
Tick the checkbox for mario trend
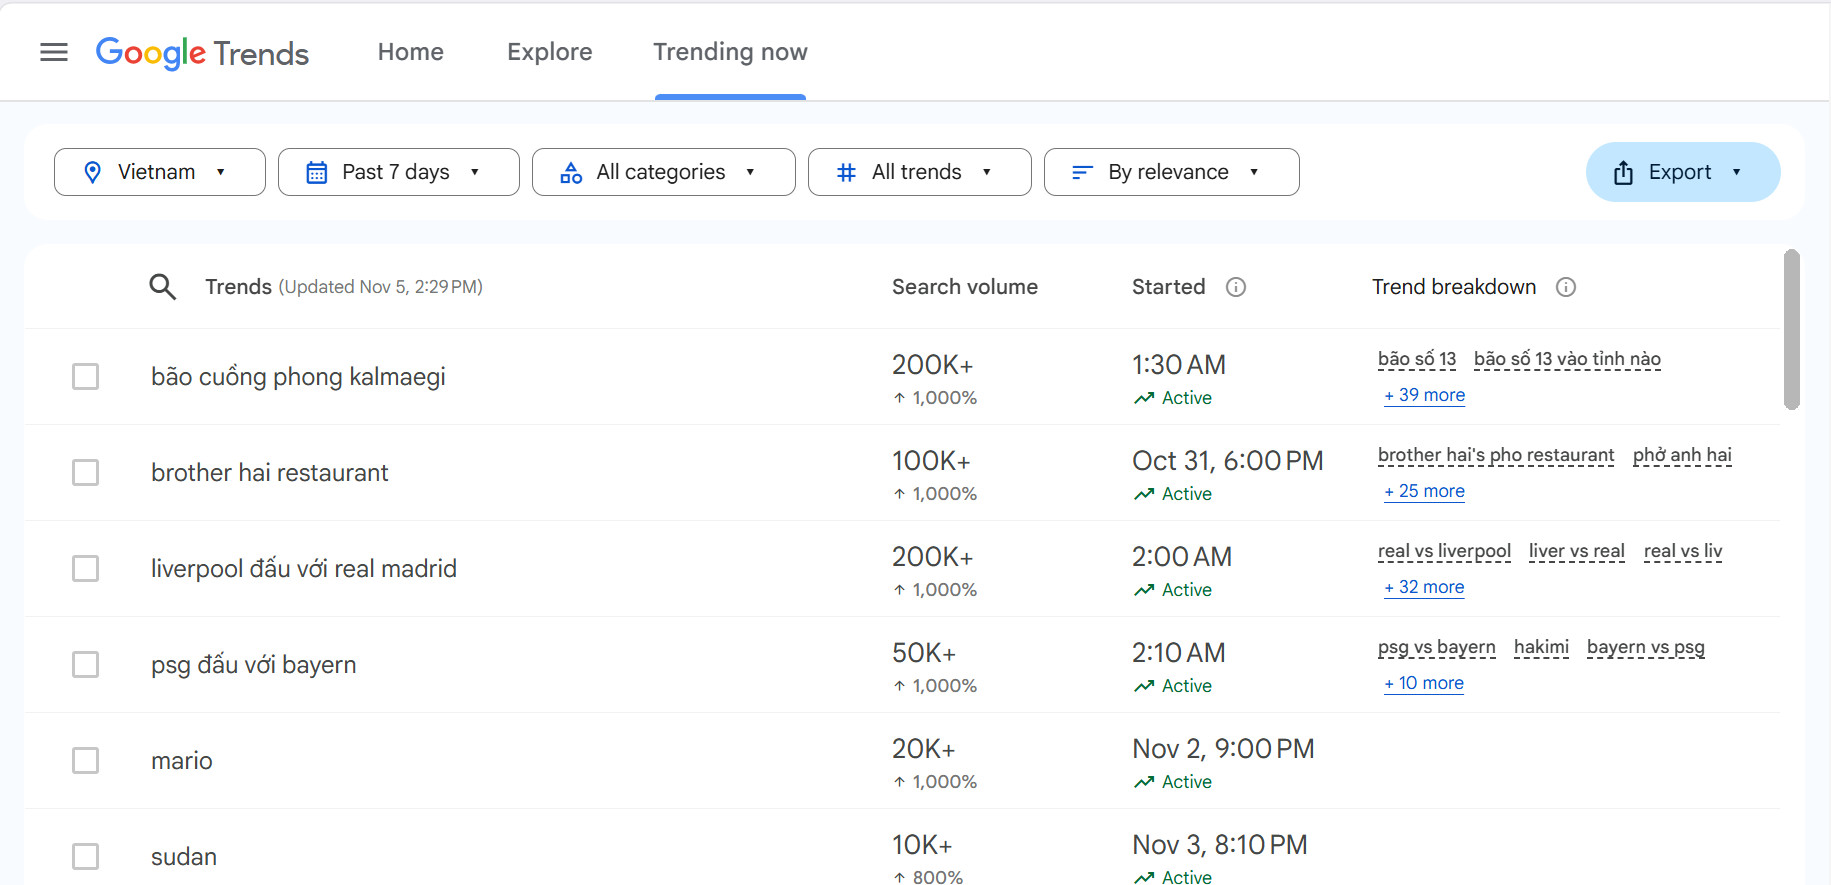pyautogui.click(x=86, y=761)
